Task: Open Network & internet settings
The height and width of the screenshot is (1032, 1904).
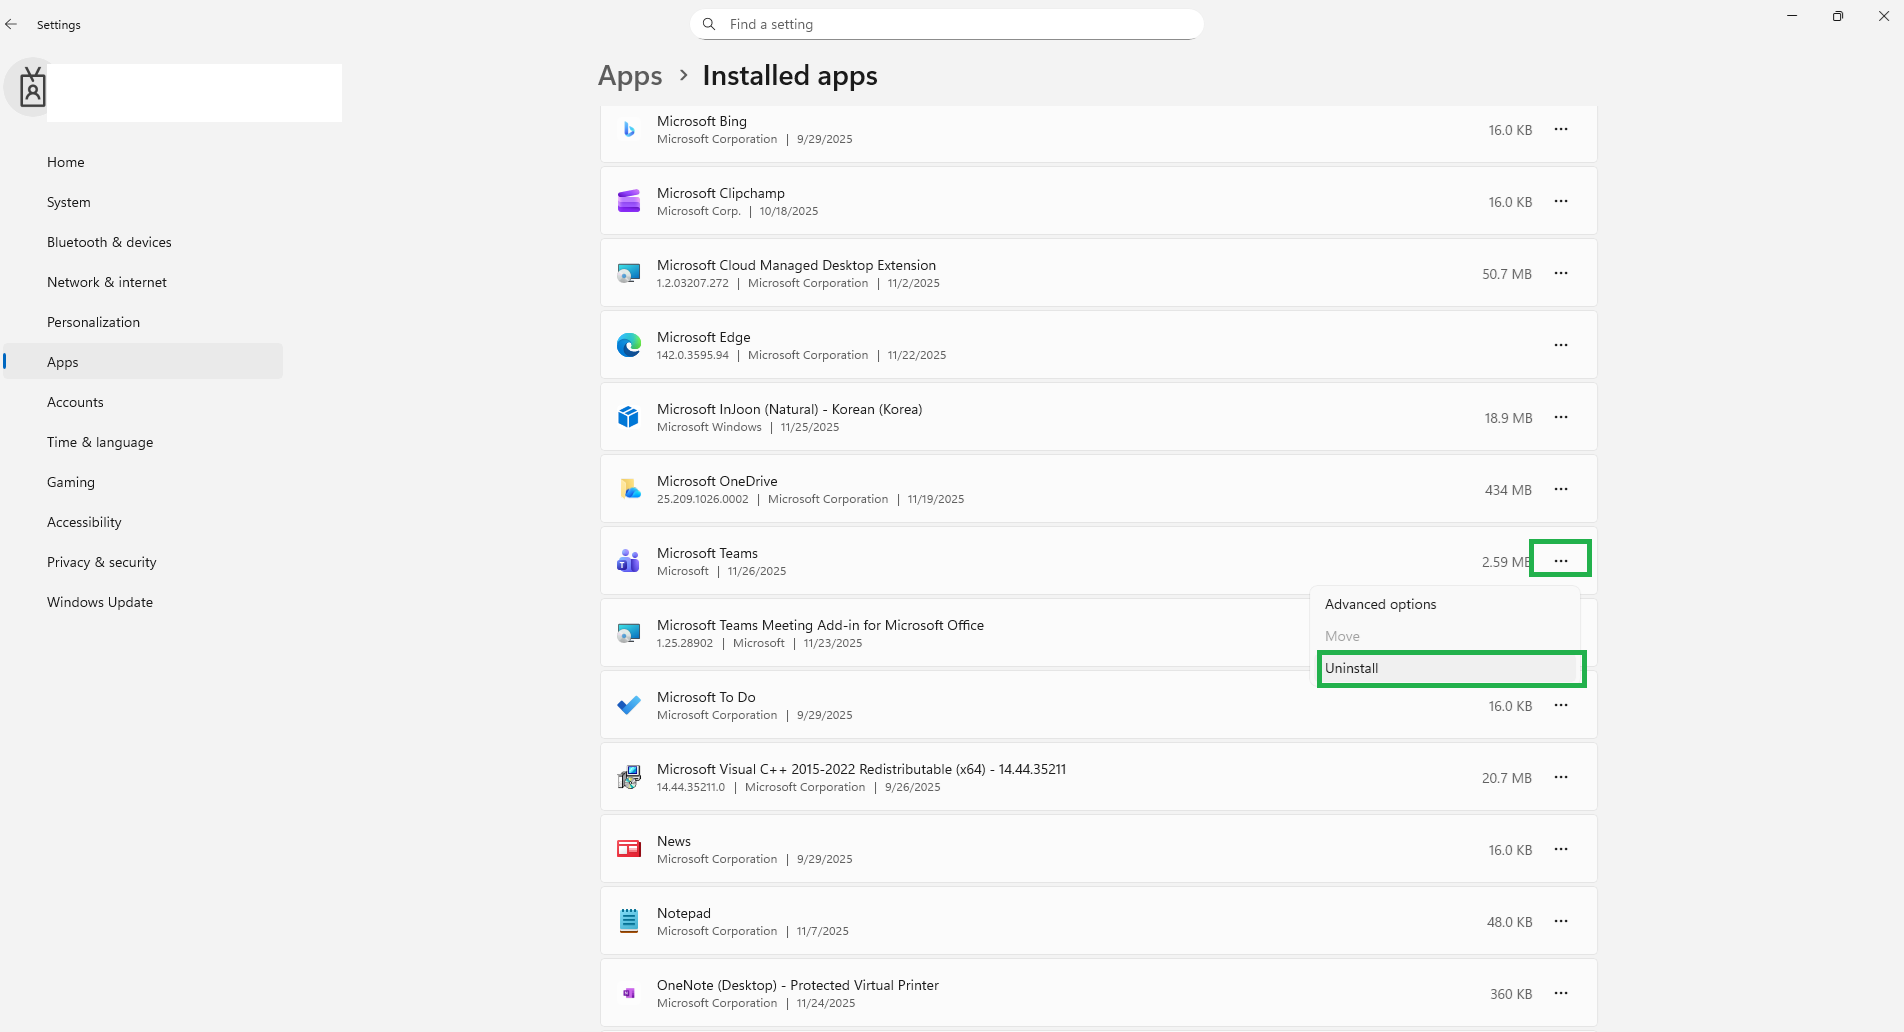Action: tap(143, 282)
